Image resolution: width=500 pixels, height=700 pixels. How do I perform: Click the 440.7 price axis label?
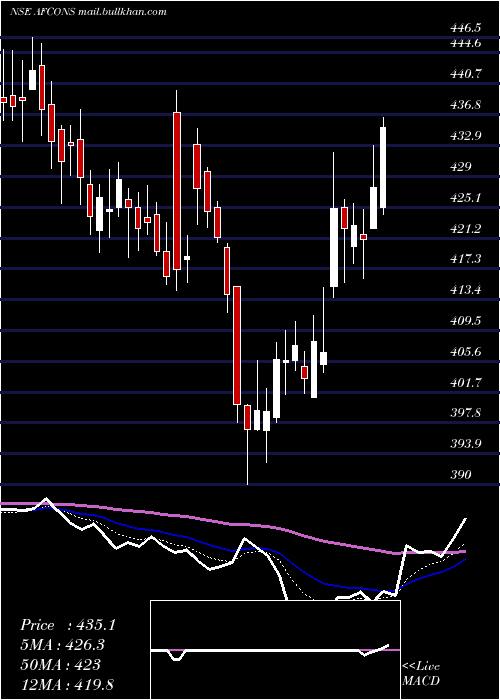(466, 74)
